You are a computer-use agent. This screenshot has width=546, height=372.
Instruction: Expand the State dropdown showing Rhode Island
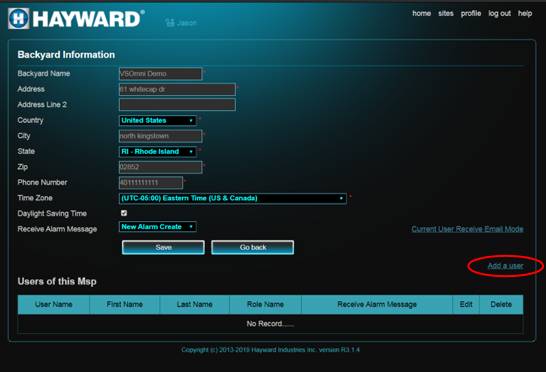(x=157, y=152)
